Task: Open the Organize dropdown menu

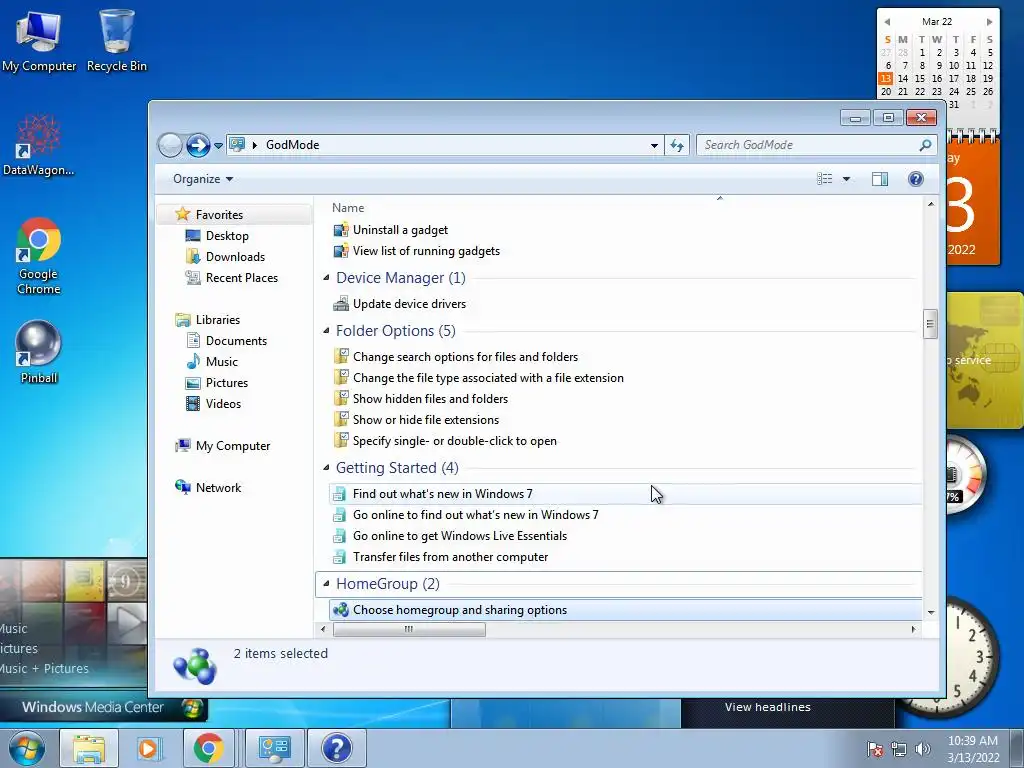Action: click(203, 179)
